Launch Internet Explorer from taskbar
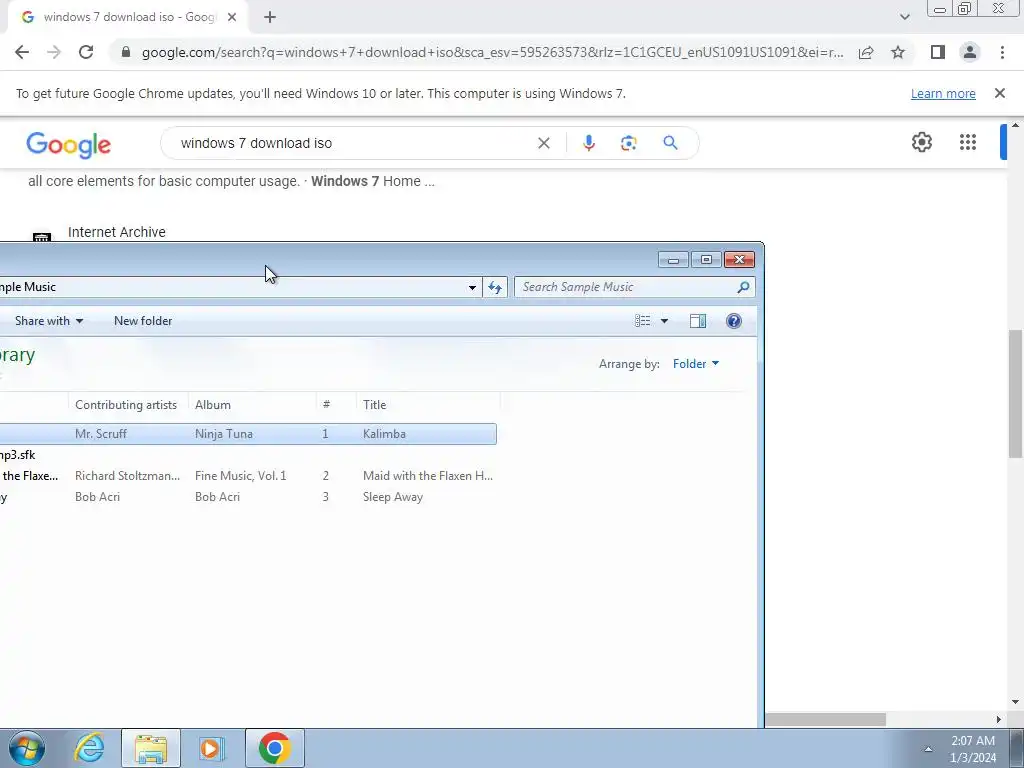Image resolution: width=1024 pixels, height=768 pixels. pyautogui.click(x=89, y=748)
